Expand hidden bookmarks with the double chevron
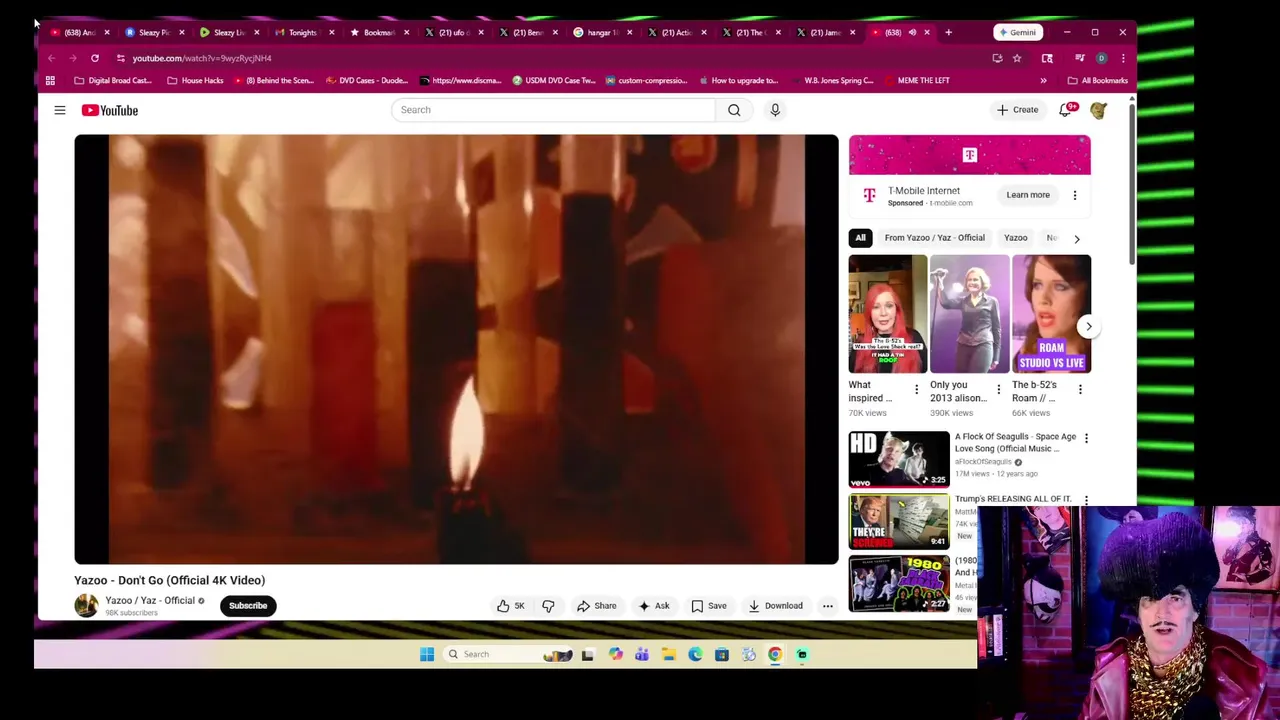 1043,80
